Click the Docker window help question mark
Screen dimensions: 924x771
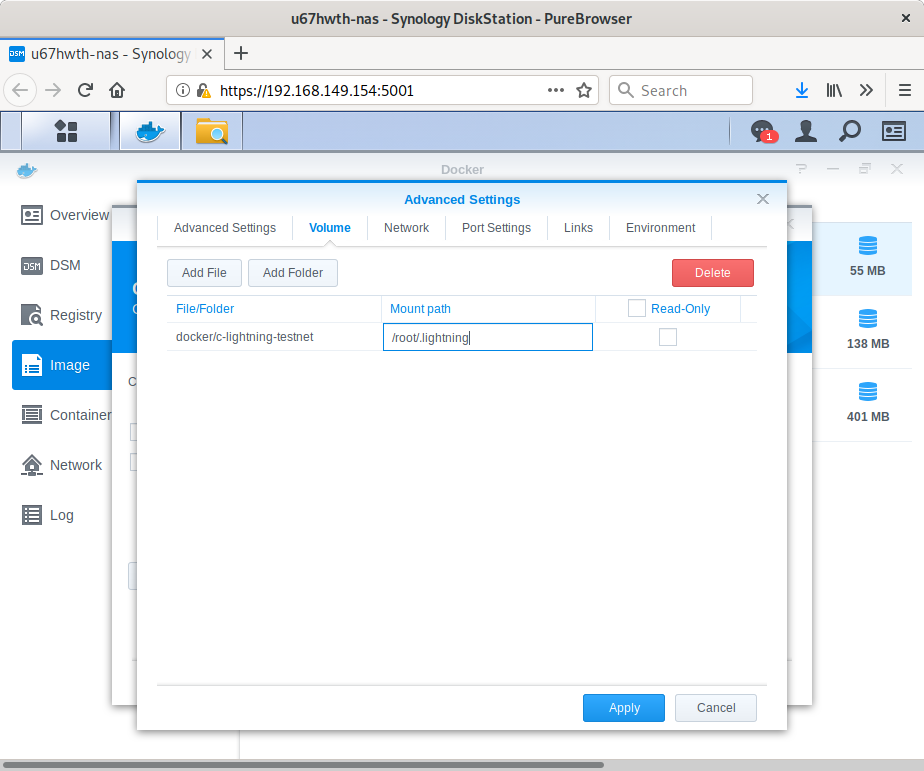coord(801,169)
